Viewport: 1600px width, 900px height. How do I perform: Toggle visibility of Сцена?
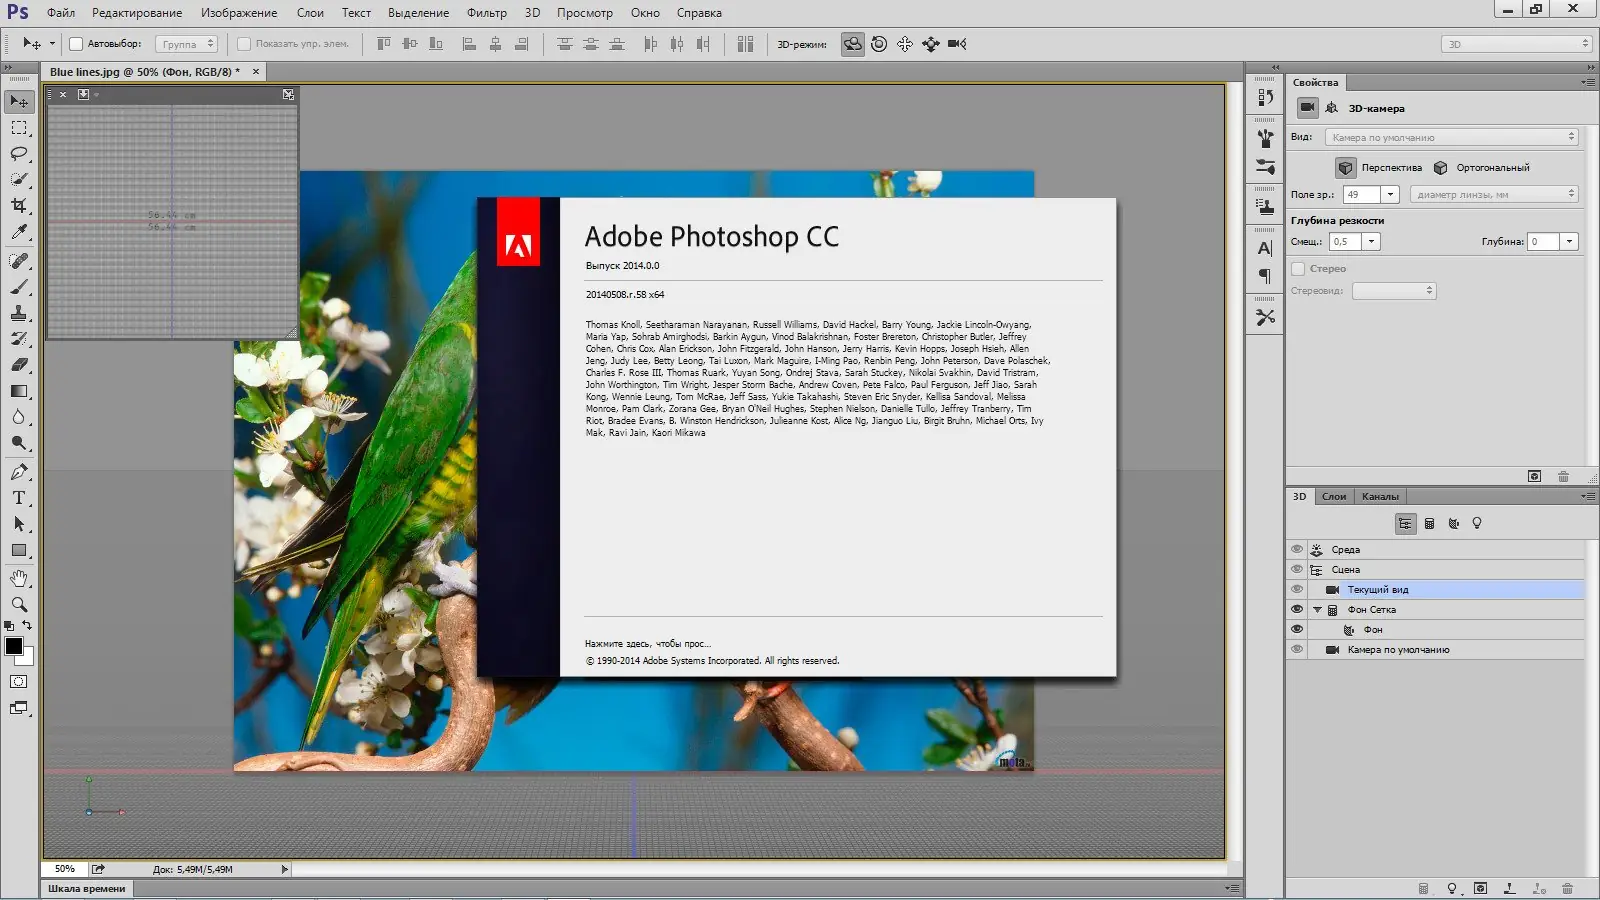point(1297,570)
